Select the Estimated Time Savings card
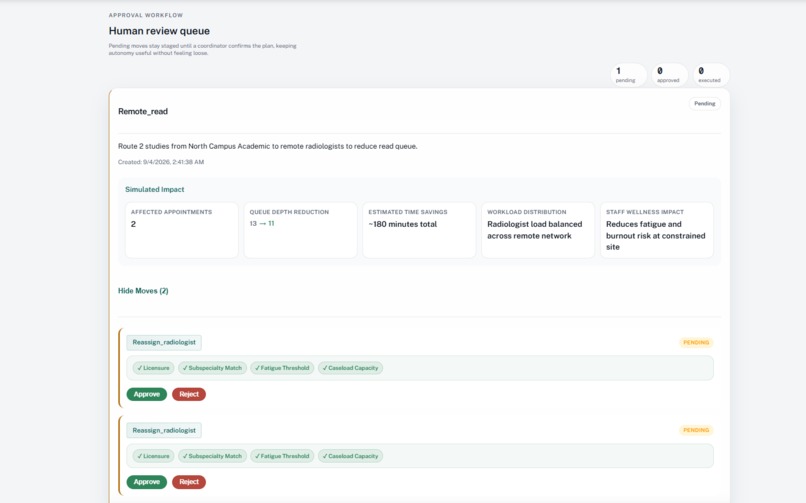This screenshot has width=806, height=503. click(x=419, y=230)
